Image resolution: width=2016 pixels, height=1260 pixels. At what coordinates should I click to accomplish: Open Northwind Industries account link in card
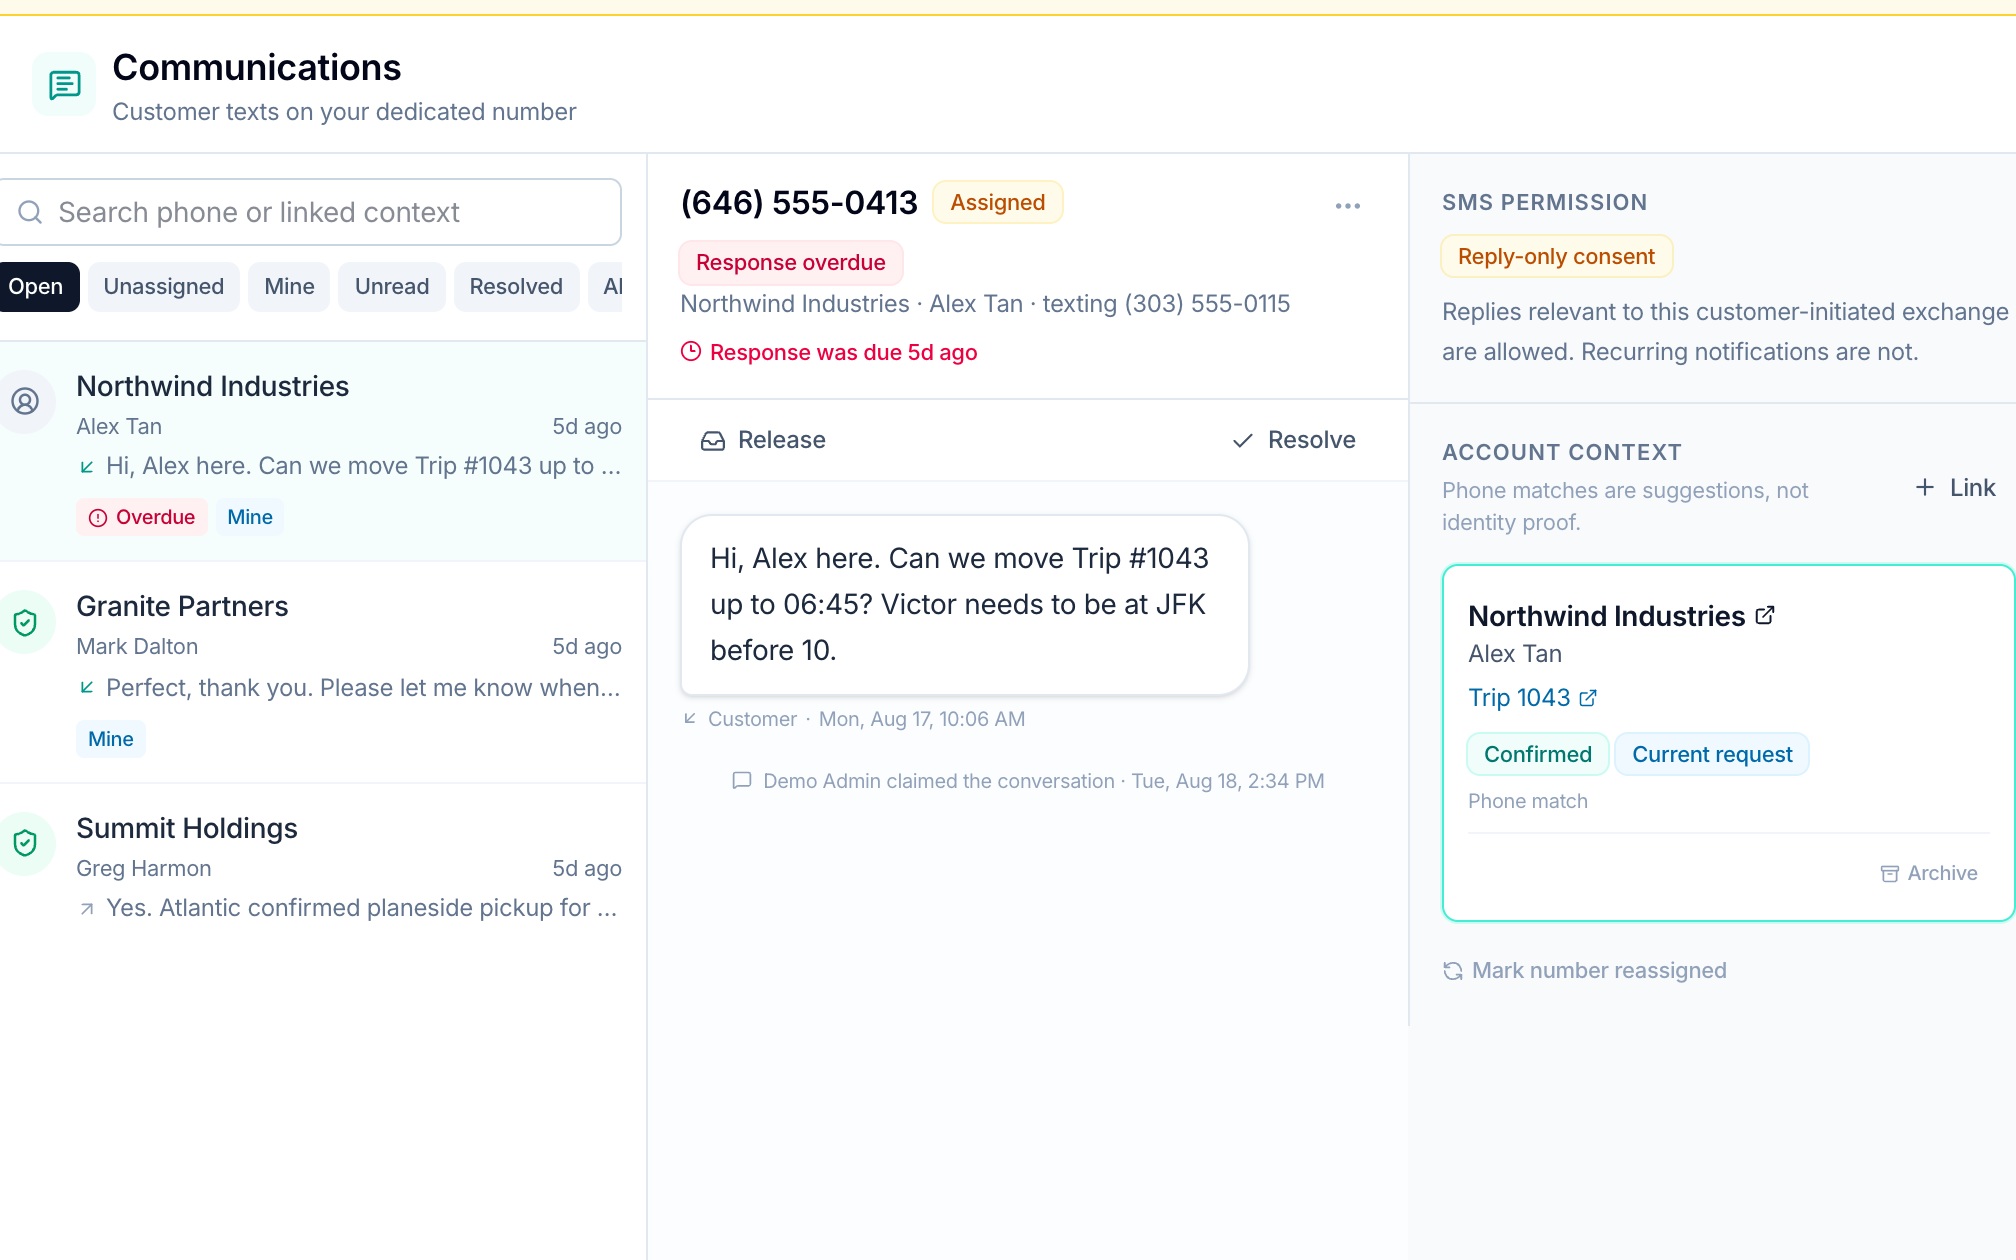click(1621, 616)
